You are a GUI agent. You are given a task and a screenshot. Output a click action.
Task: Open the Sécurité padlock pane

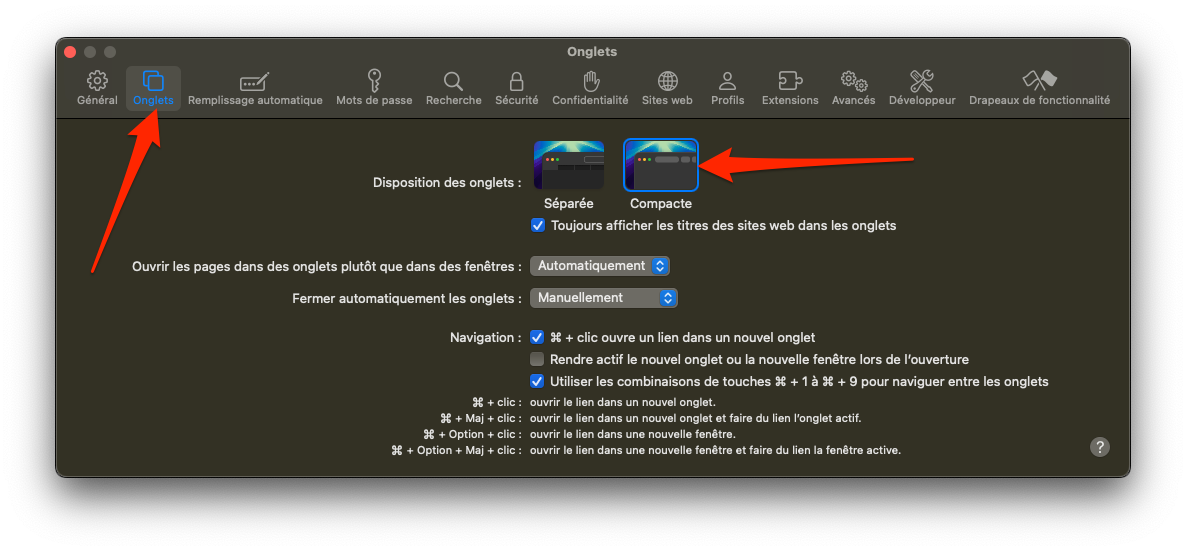[517, 88]
